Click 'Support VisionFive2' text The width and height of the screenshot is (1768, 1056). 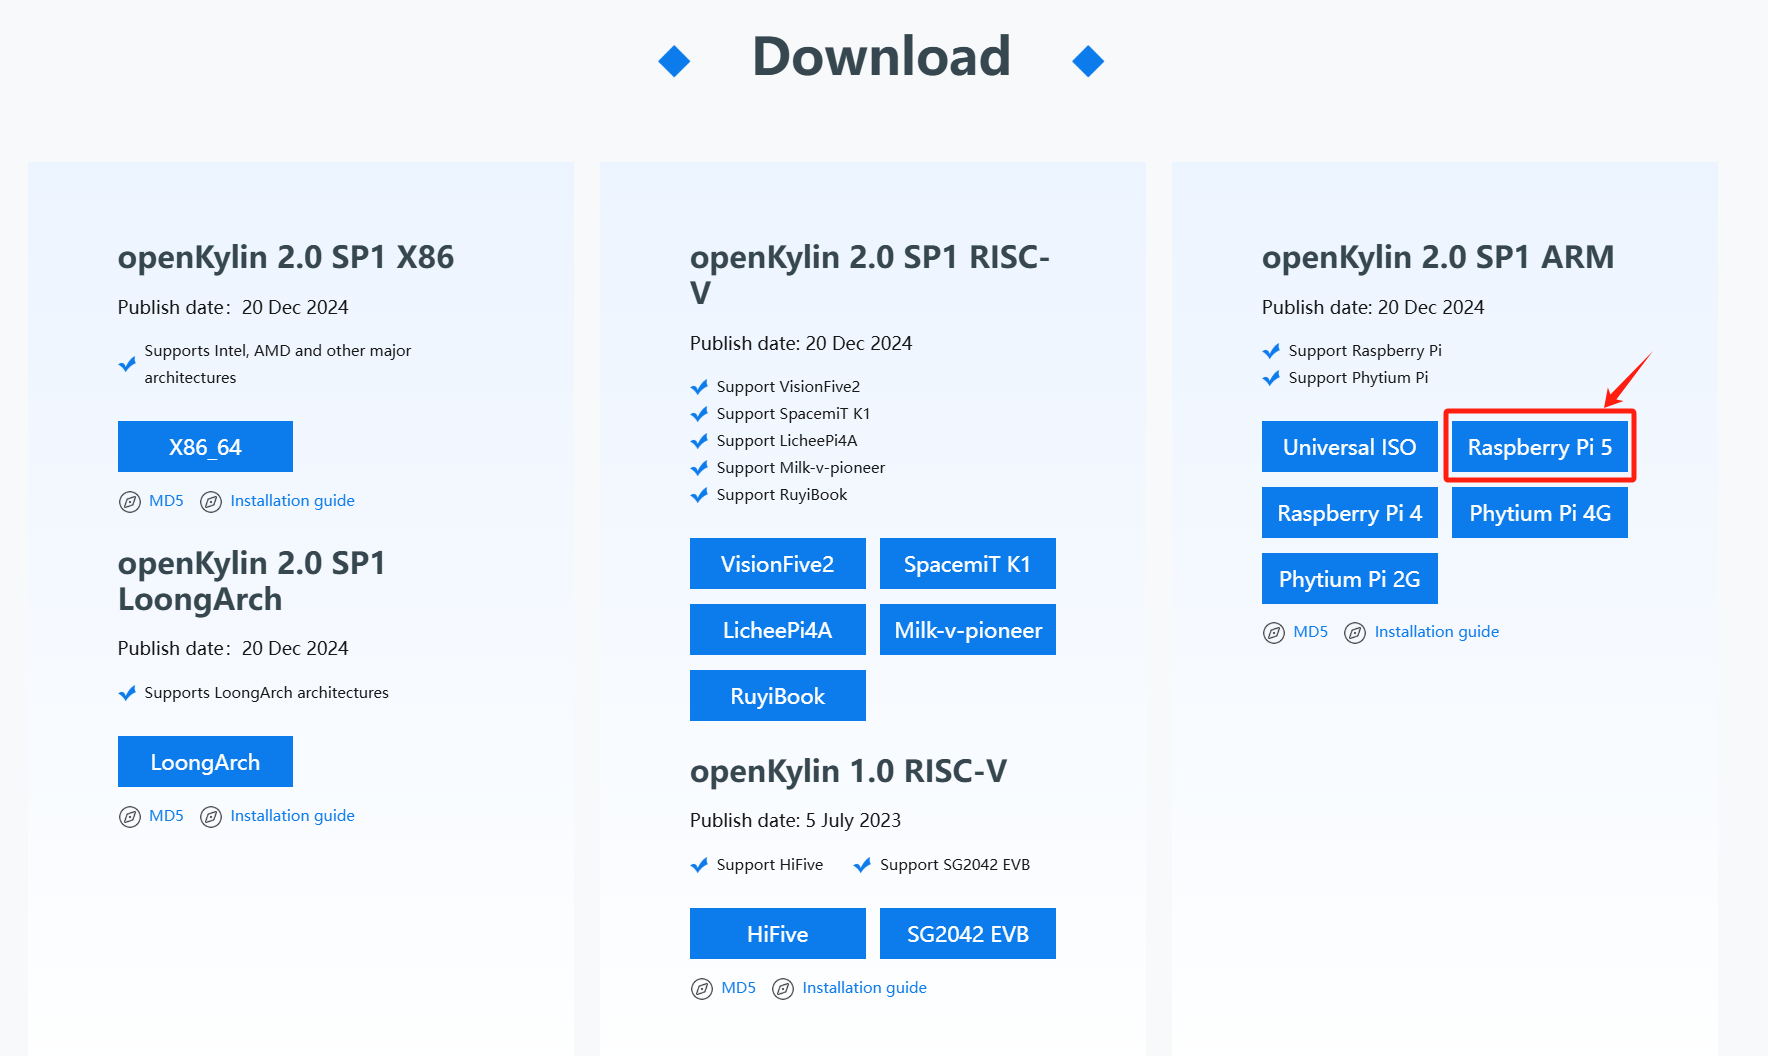tap(788, 387)
